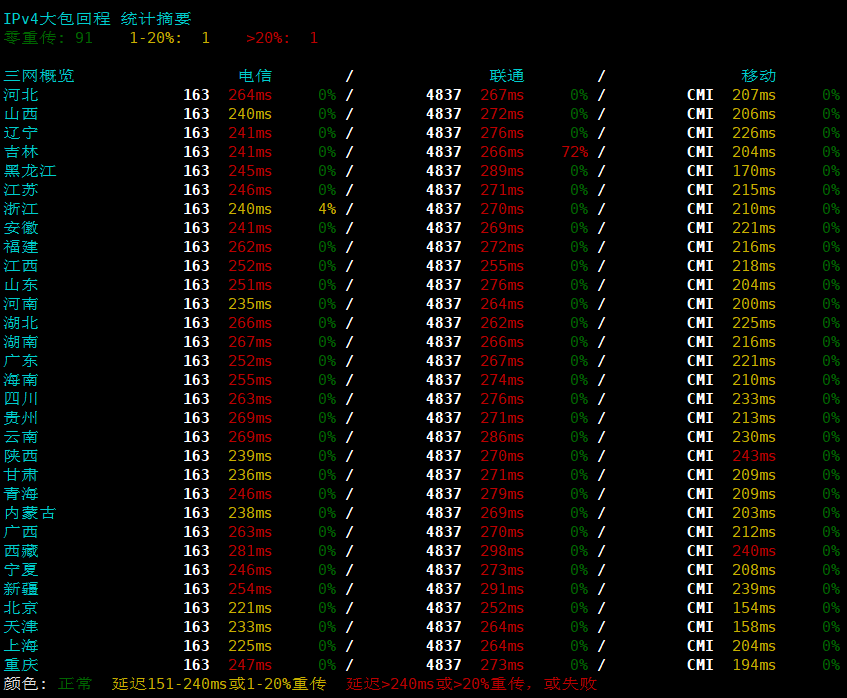Click 154ms in the 北京 row
This screenshot has width=847, height=698.
754,608
